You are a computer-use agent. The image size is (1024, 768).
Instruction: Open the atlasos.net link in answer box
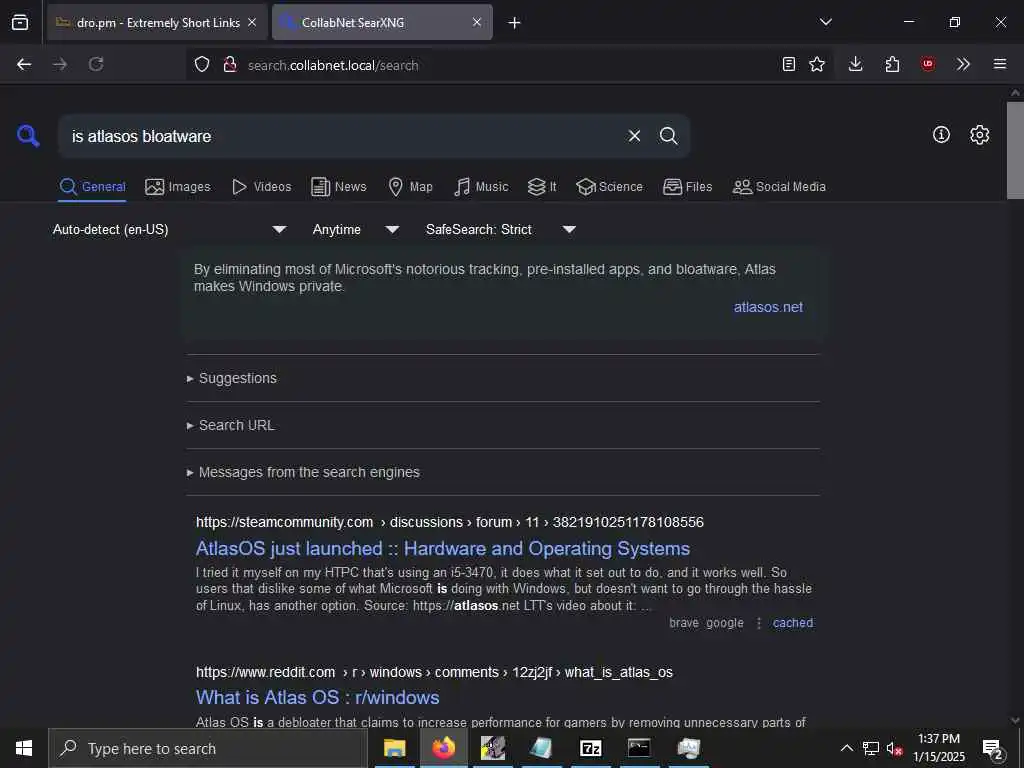768,307
